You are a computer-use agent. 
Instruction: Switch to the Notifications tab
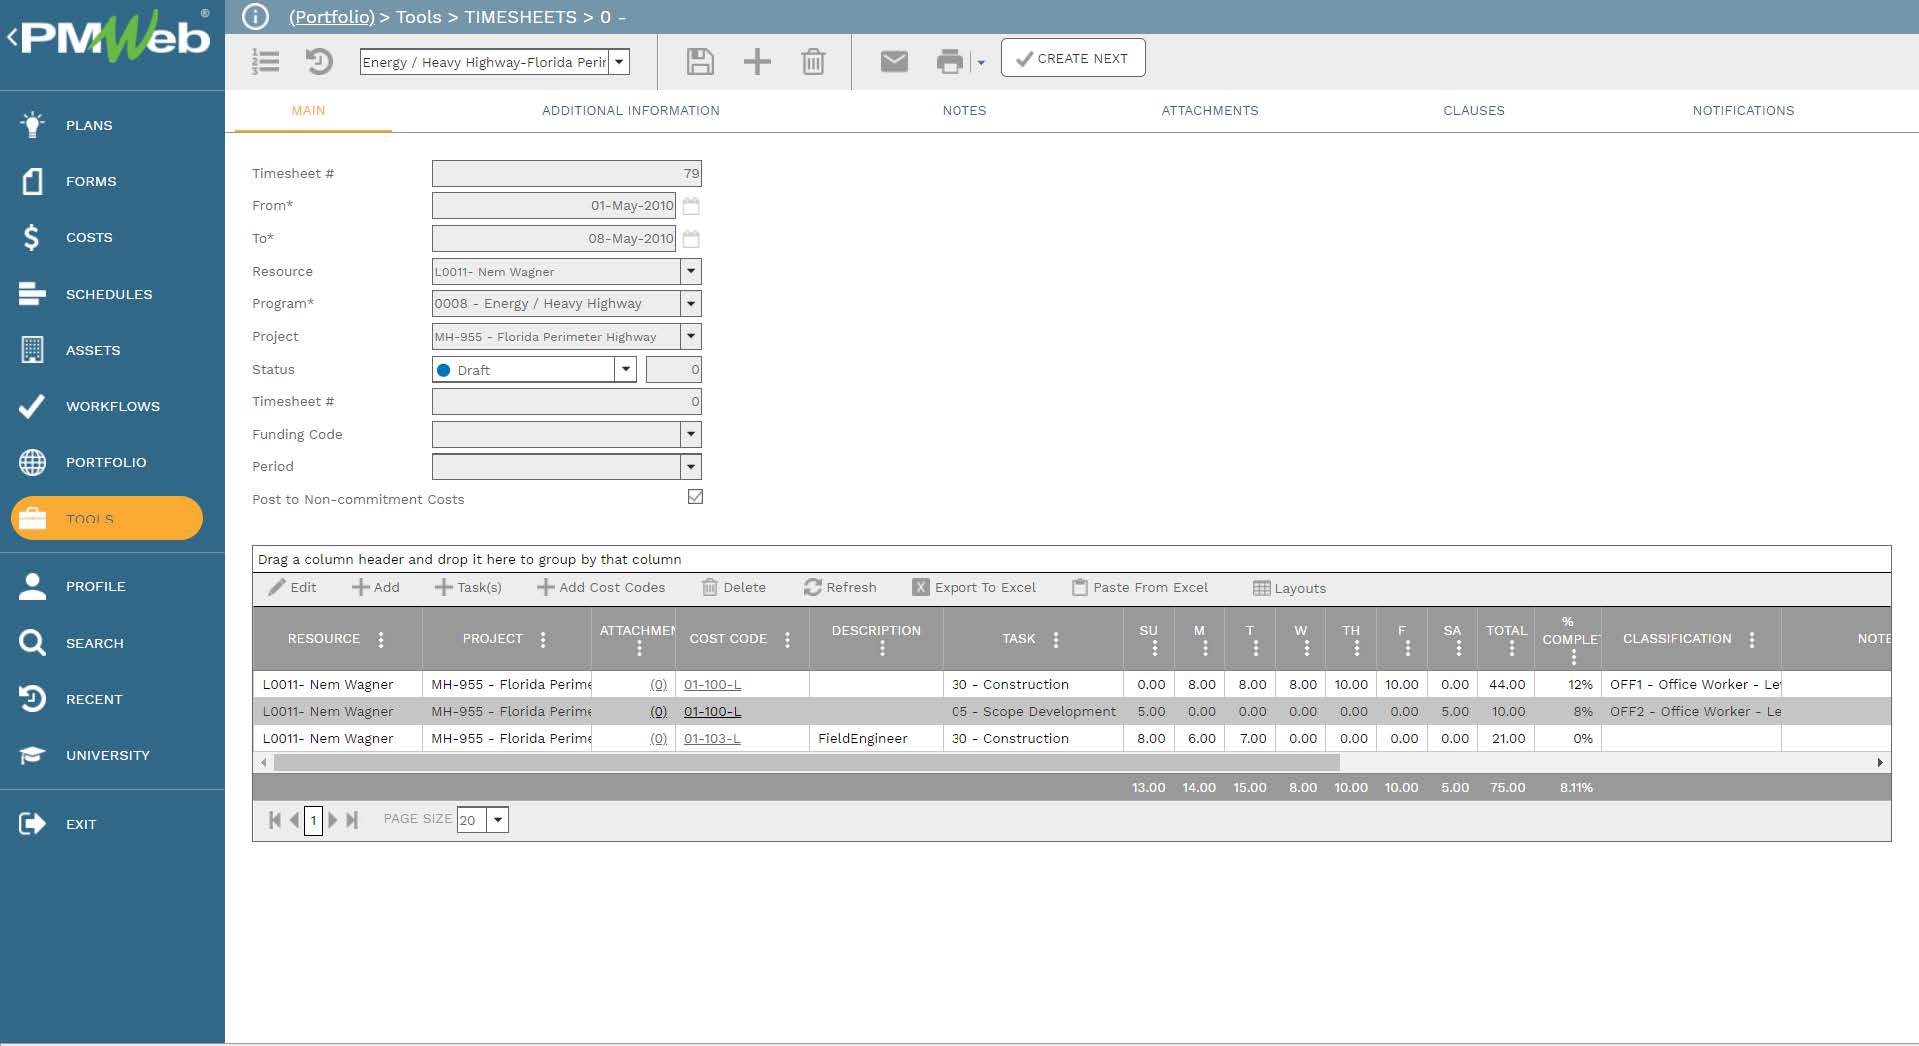point(1743,111)
